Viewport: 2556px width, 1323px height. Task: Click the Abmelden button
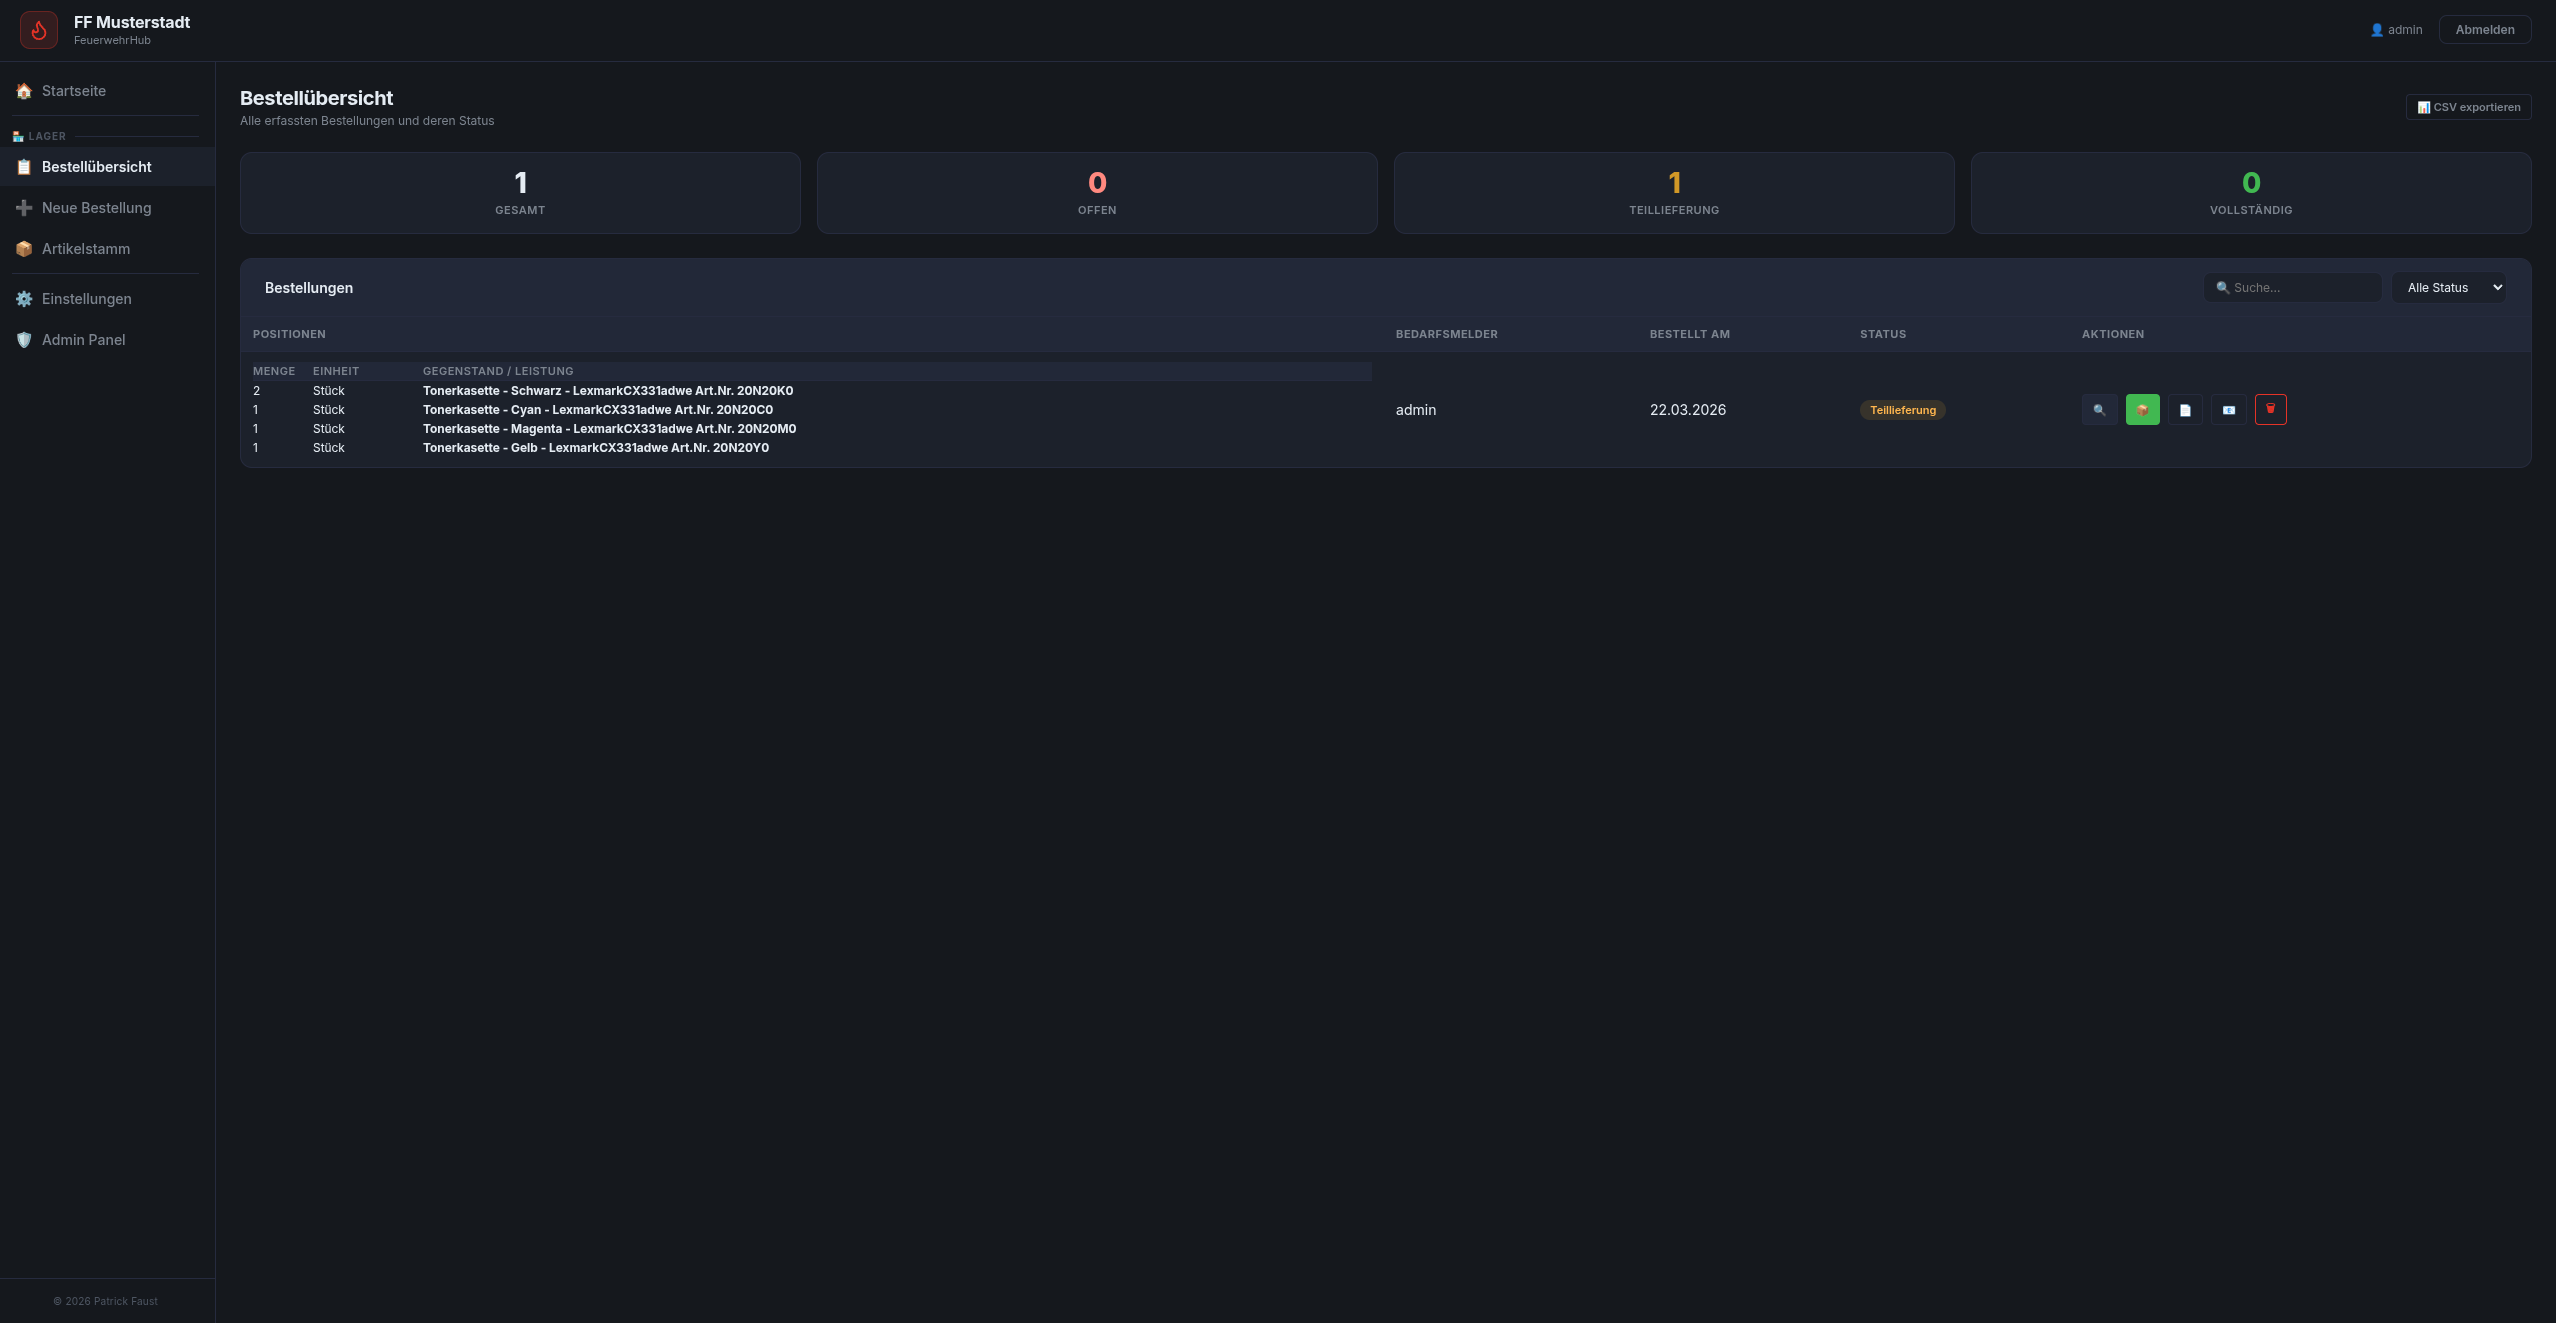(2484, 30)
